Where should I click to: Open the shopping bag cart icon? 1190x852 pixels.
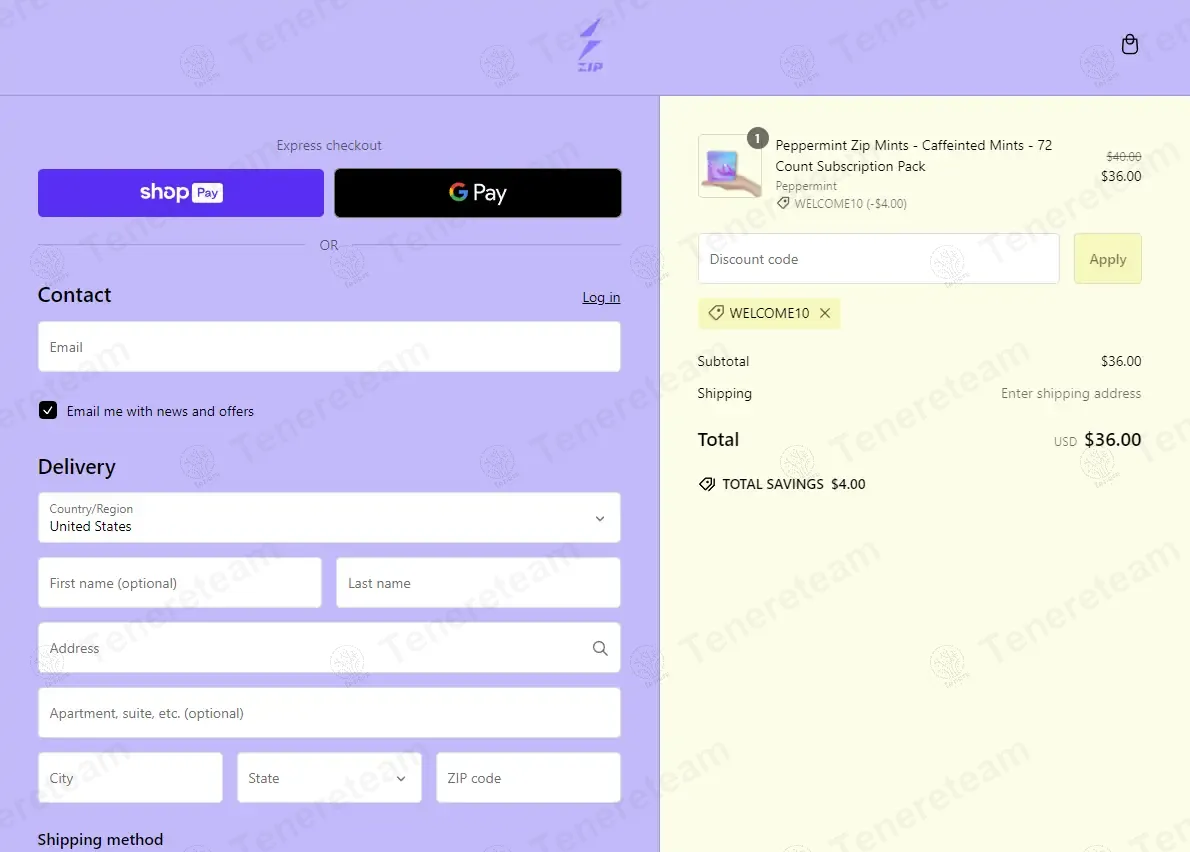pos(1129,45)
